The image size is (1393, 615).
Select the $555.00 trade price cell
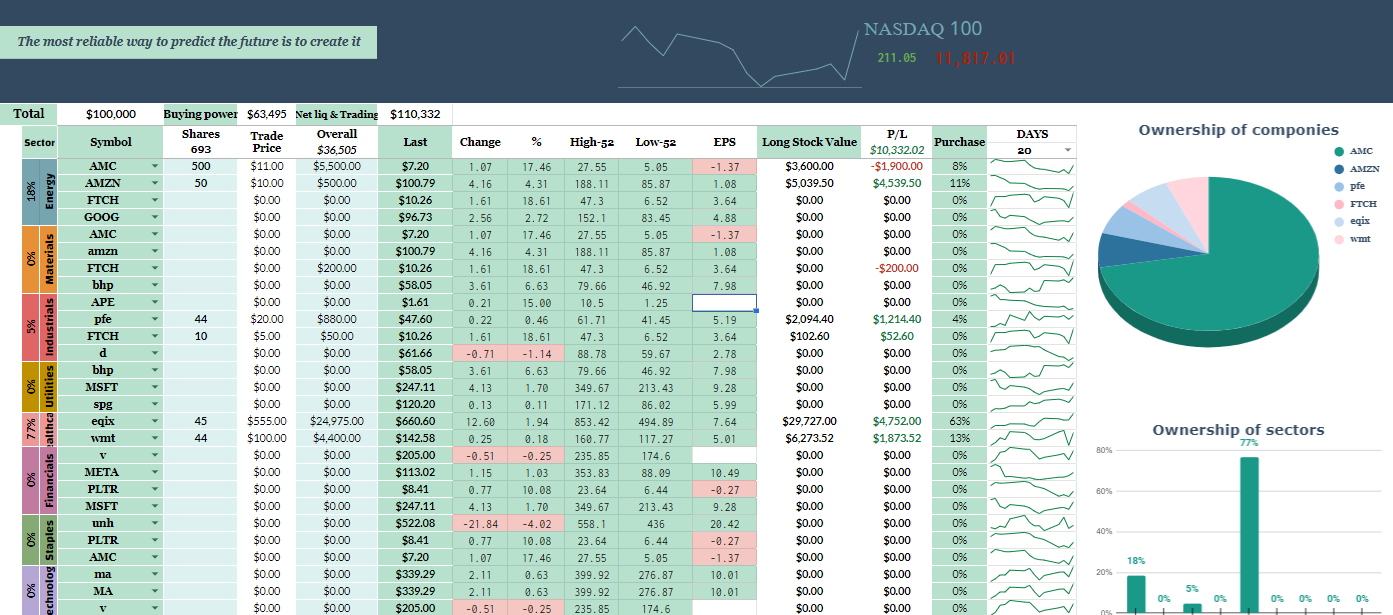coord(267,421)
